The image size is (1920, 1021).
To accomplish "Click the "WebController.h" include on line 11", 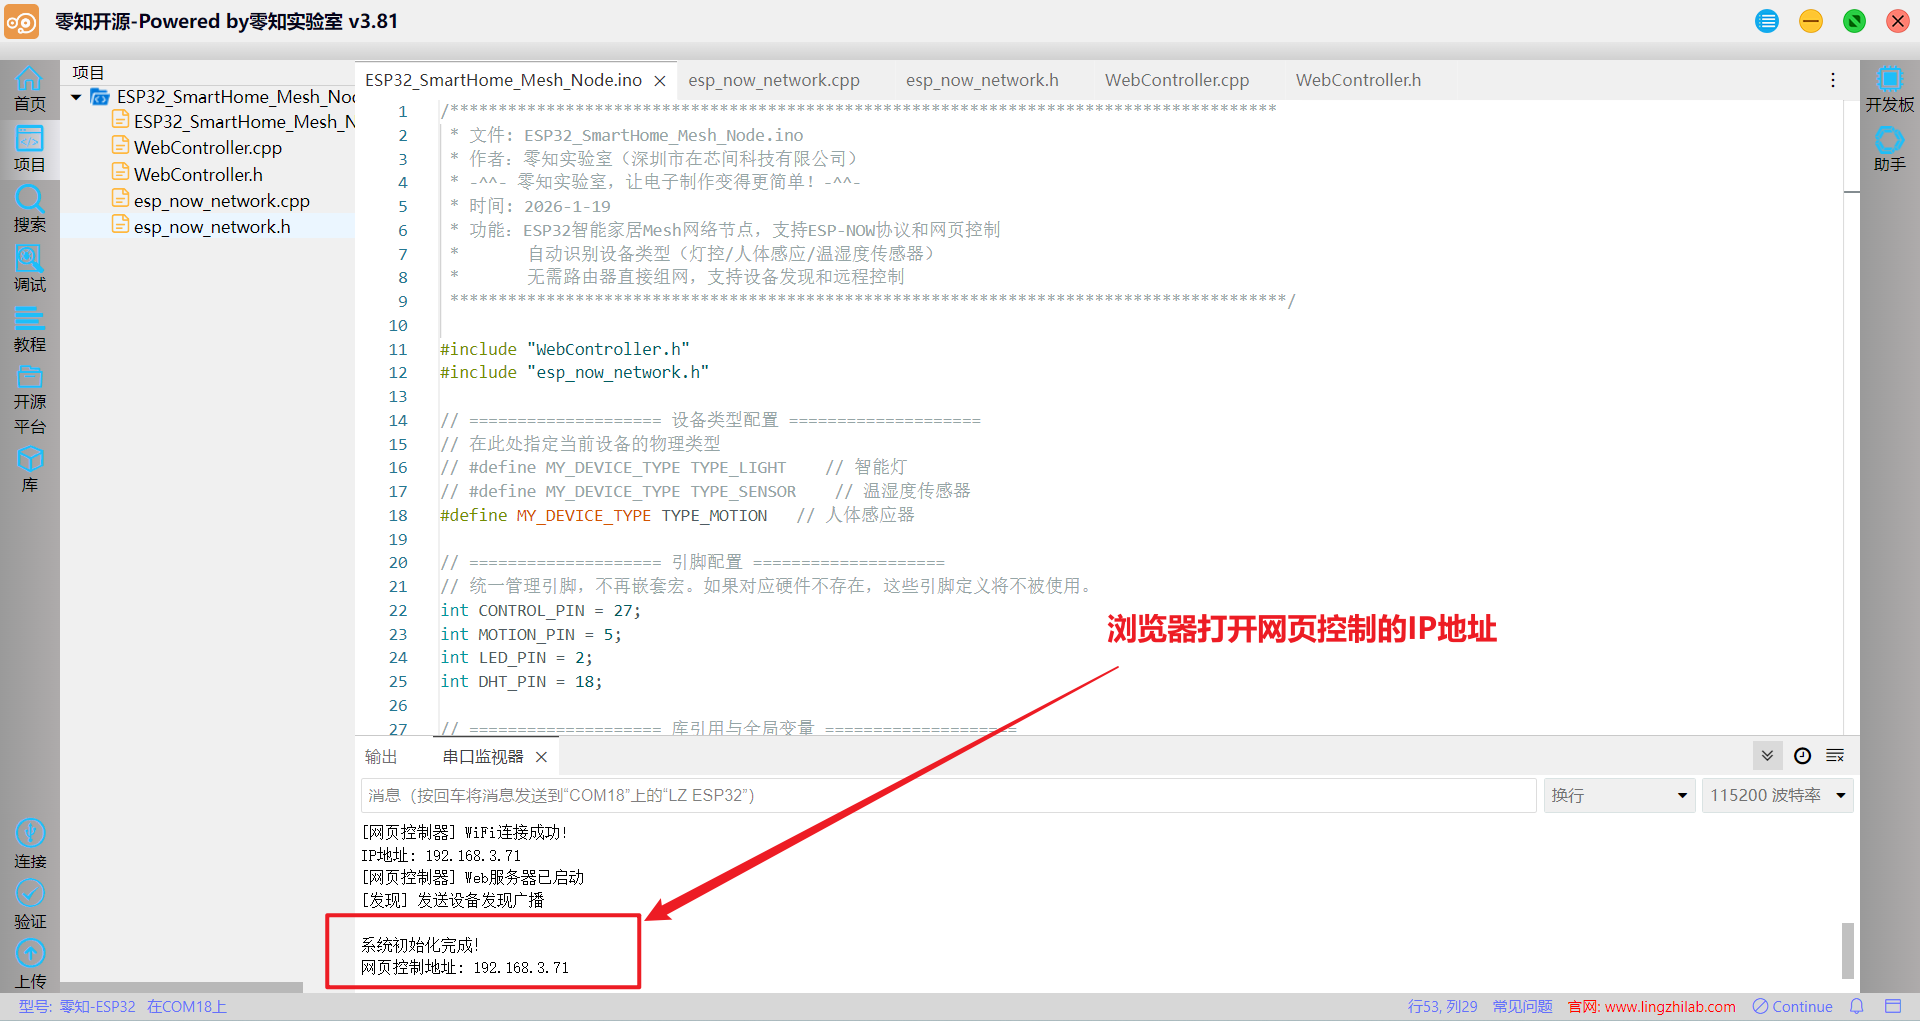I will (608, 349).
